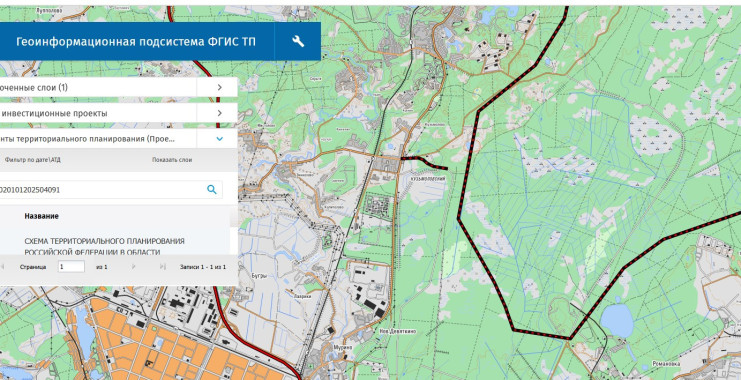Jump to the last results page arrow
The height and width of the screenshot is (380, 741).
[163, 267]
